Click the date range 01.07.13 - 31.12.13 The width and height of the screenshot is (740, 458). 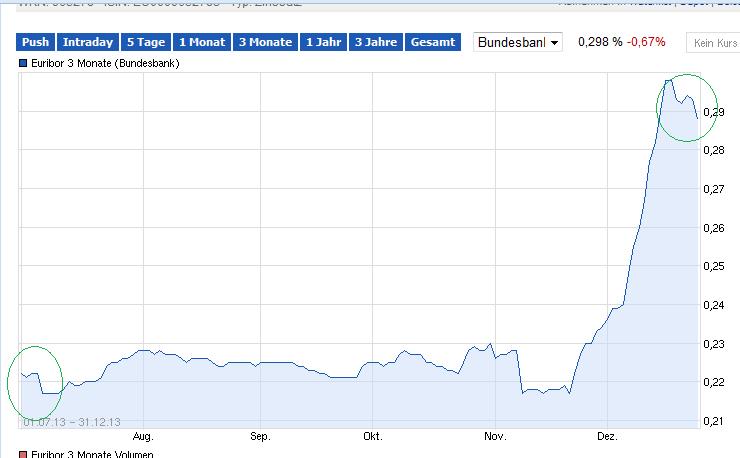[72, 422]
